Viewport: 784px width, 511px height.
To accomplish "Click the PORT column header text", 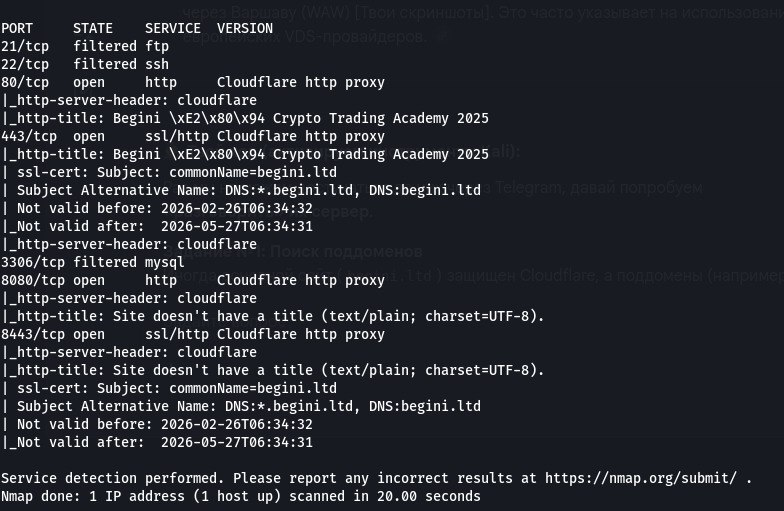I will [17, 28].
